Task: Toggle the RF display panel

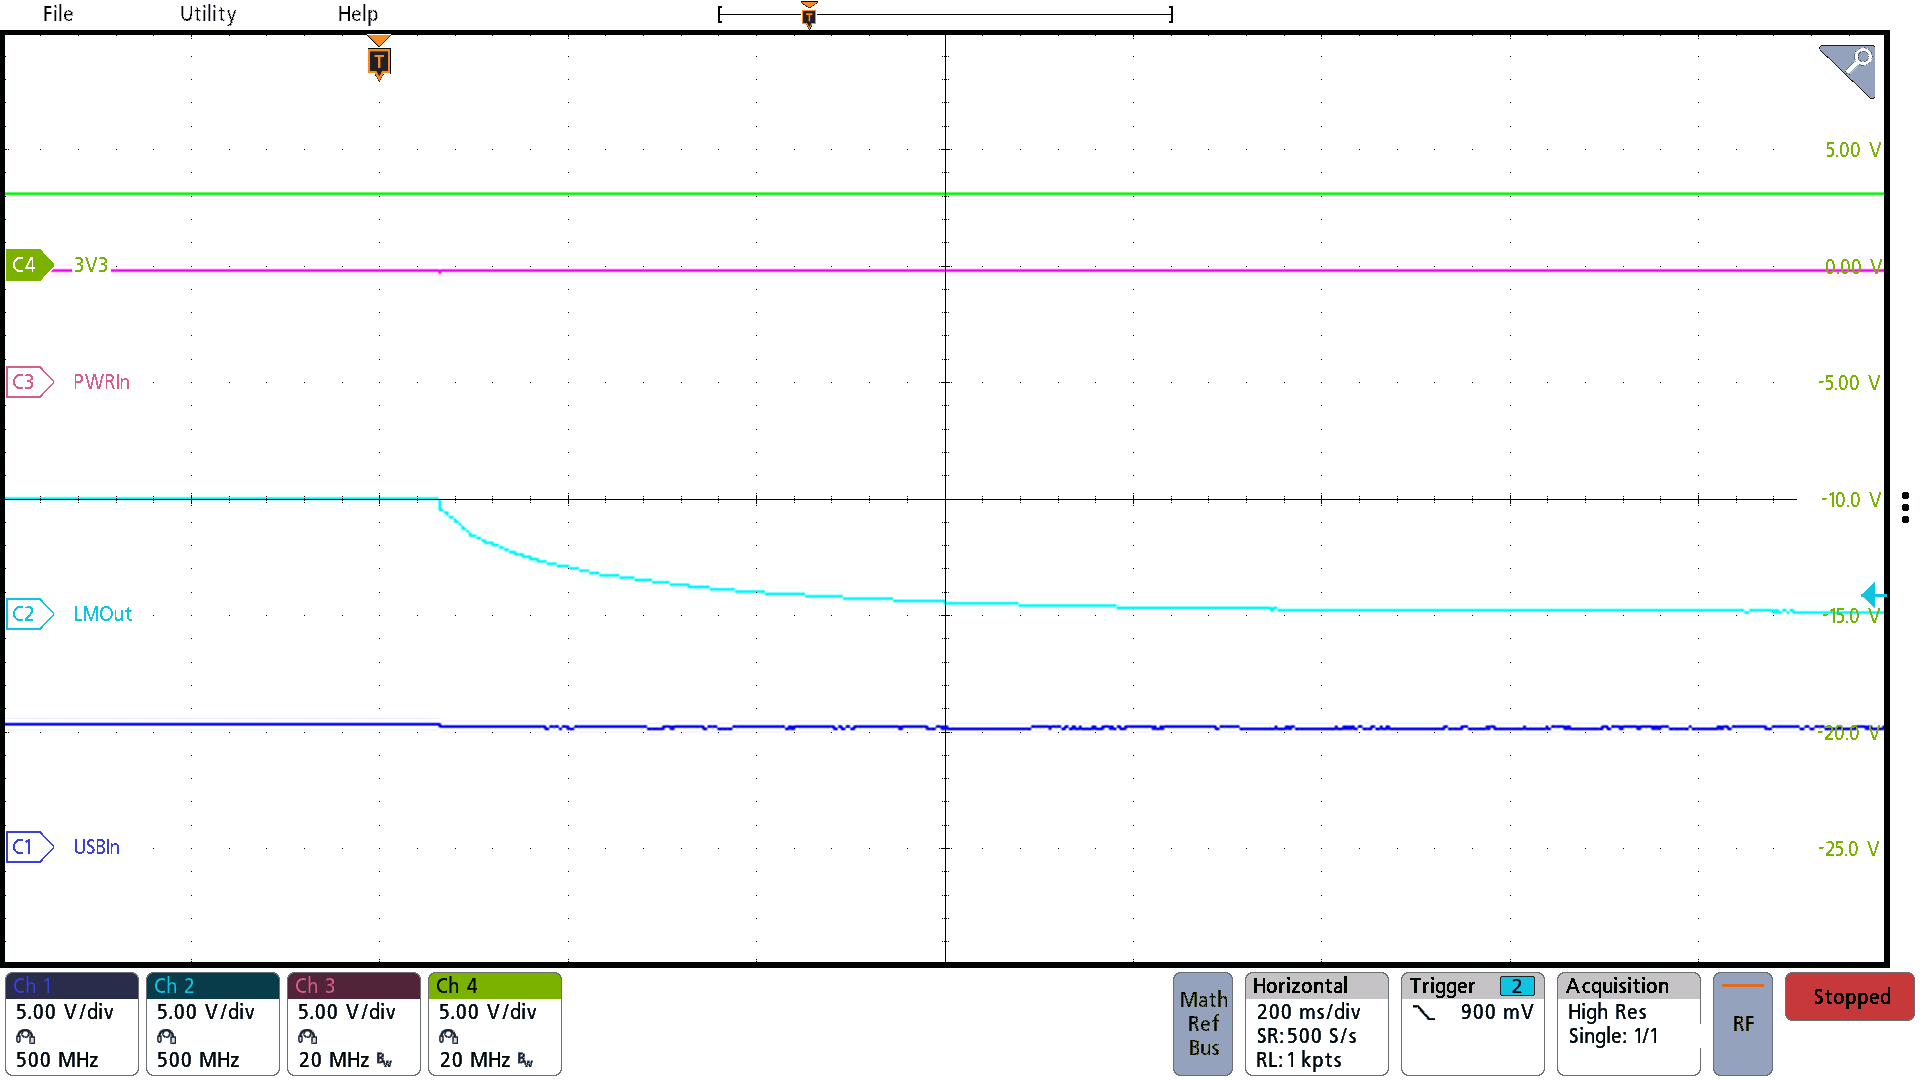Action: pyautogui.click(x=1742, y=1023)
